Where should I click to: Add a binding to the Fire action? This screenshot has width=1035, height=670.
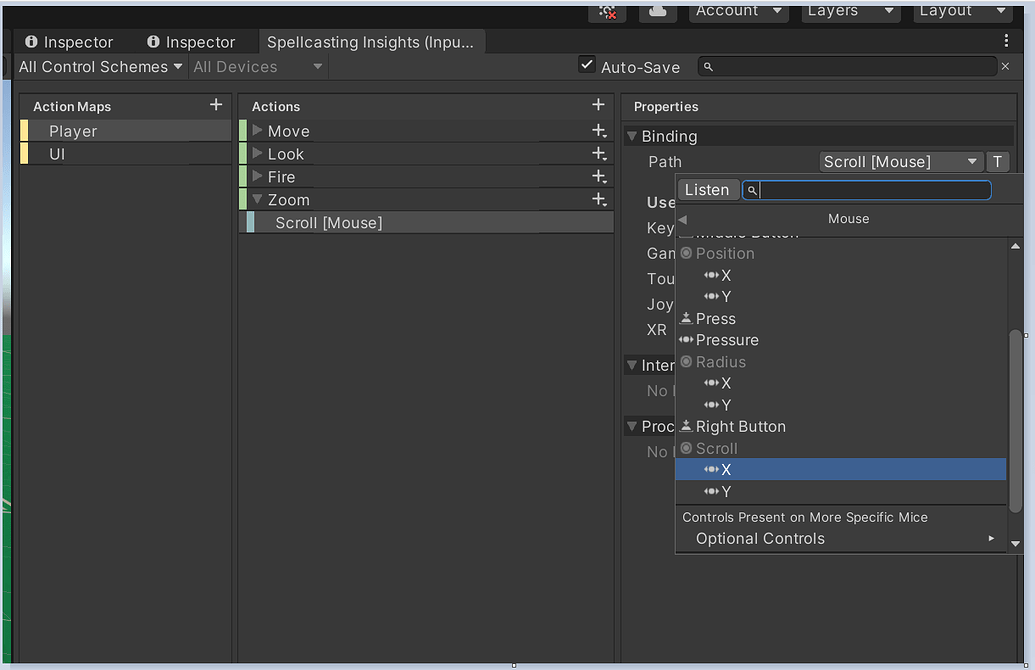[598, 176]
